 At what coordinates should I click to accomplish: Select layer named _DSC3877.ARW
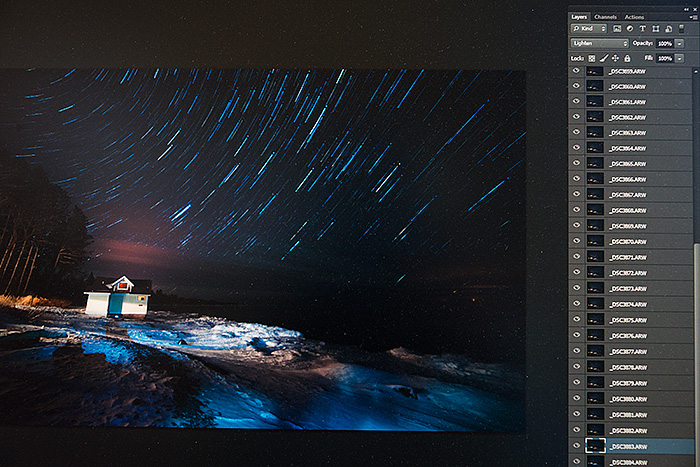click(x=628, y=352)
